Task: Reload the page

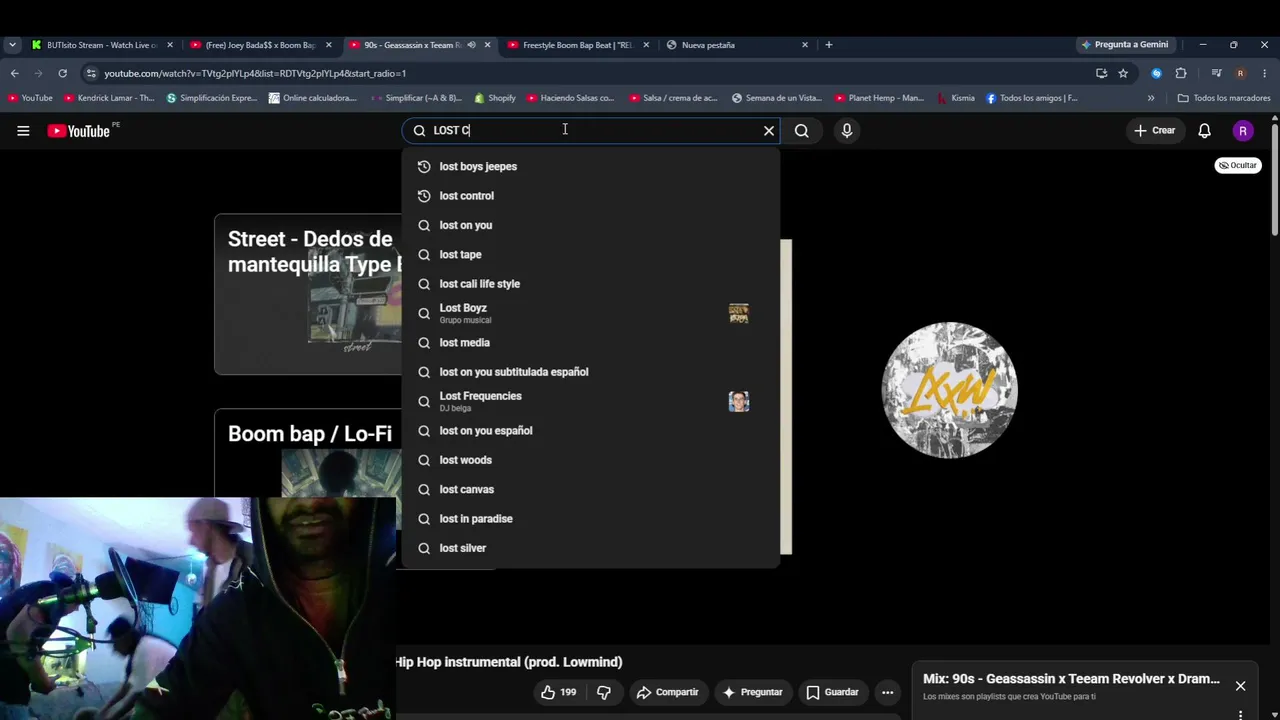Action: click(x=62, y=73)
